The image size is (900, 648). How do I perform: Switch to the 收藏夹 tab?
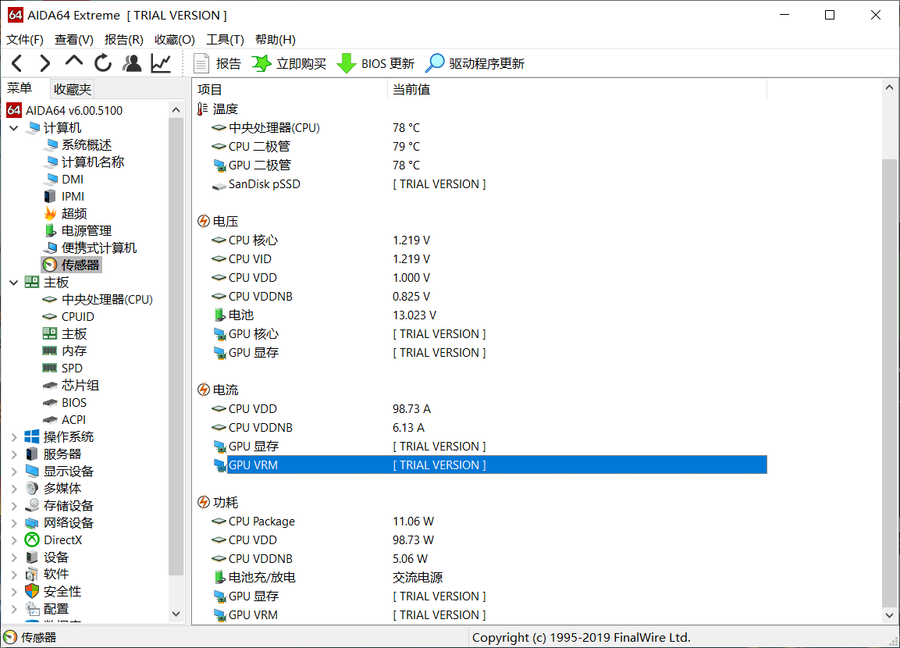[72, 89]
